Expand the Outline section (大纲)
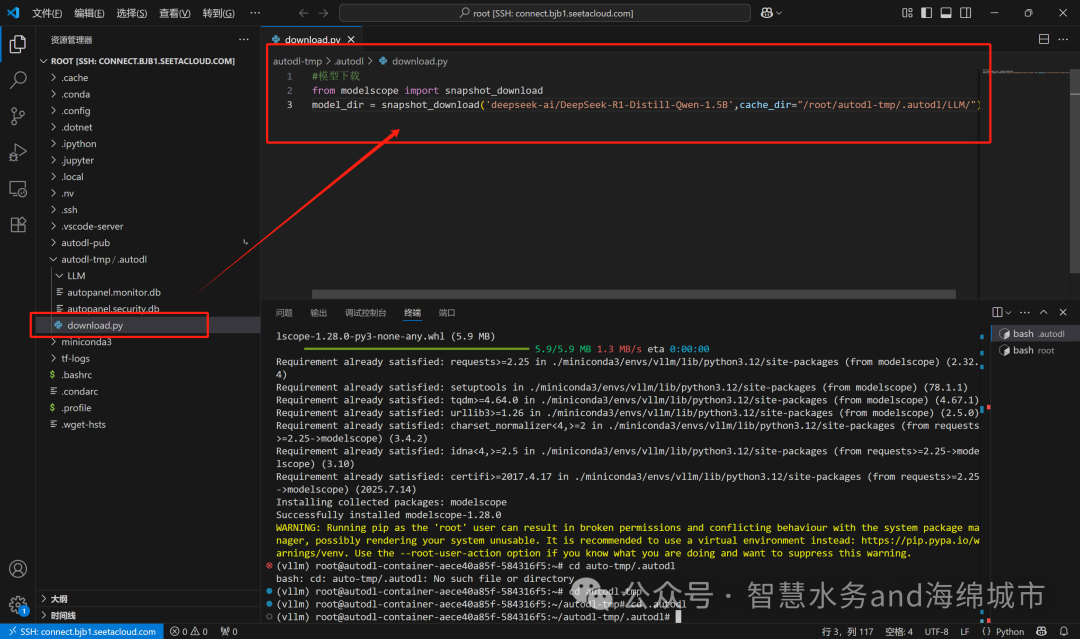The height and width of the screenshot is (639, 1080). tap(148, 598)
